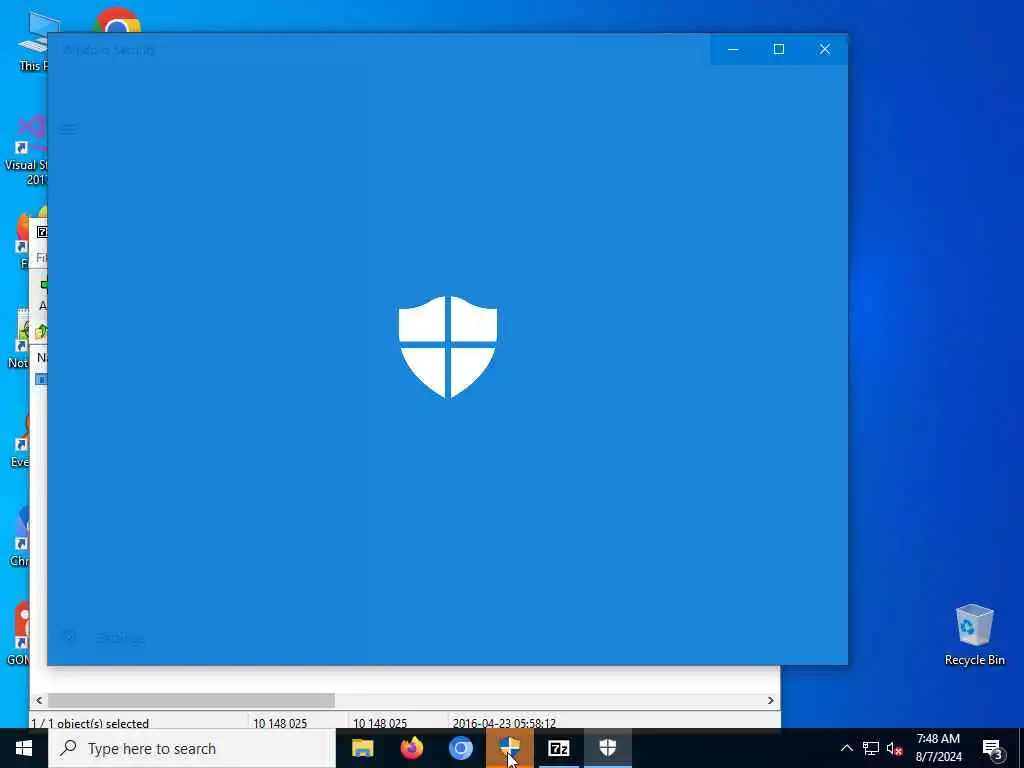
Task: Launch Firefox from the taskbar
Action: [x=411, y=748]
